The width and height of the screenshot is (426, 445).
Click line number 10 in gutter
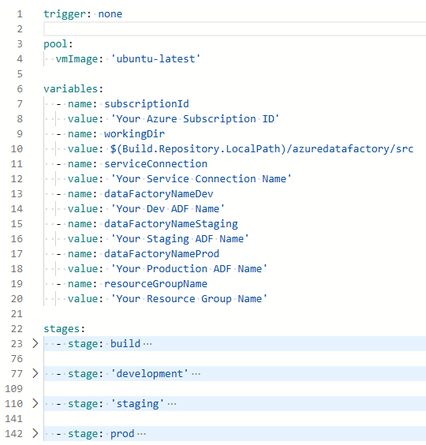[x=17, y=149]
